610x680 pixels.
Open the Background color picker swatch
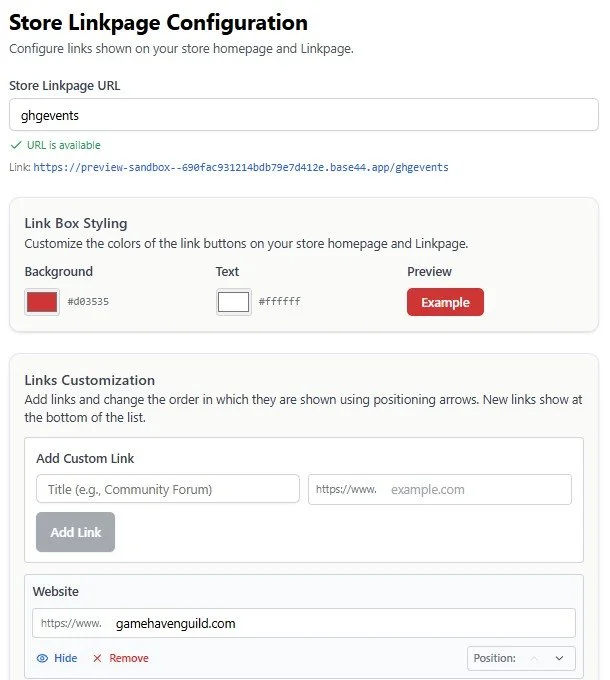pos(42,302)
